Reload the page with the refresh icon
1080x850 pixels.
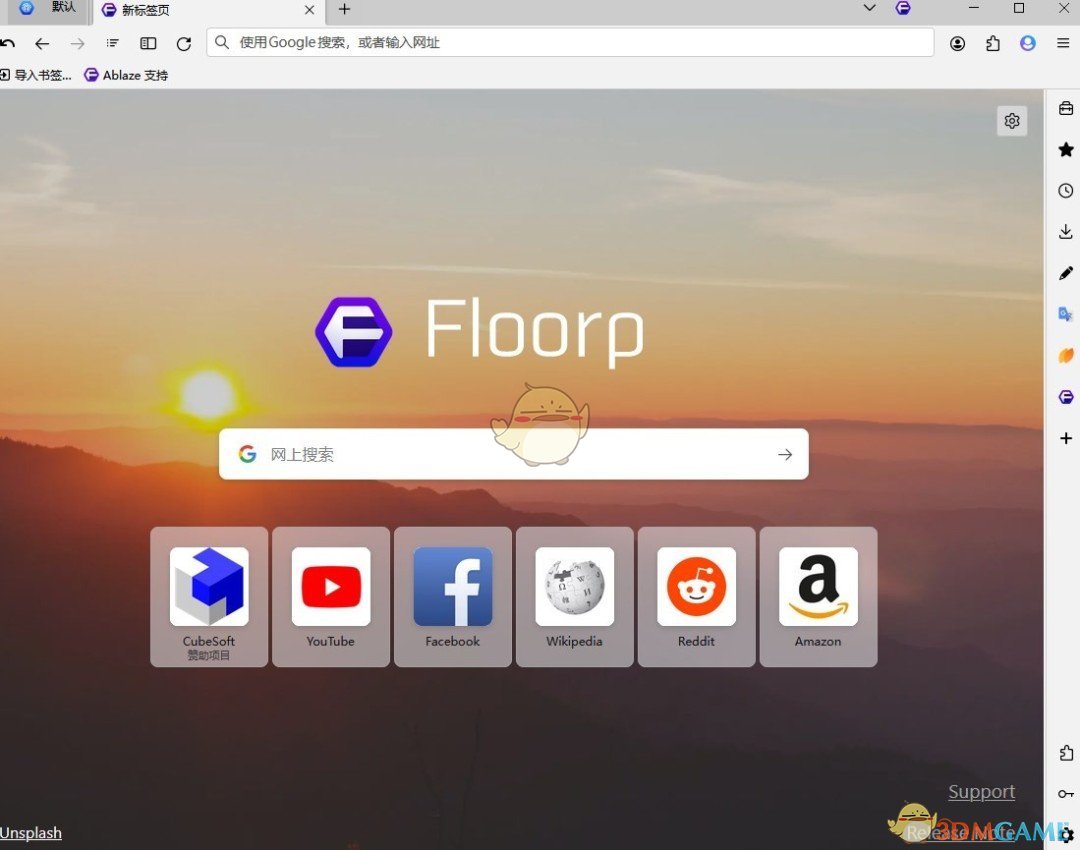click(184, 43)
